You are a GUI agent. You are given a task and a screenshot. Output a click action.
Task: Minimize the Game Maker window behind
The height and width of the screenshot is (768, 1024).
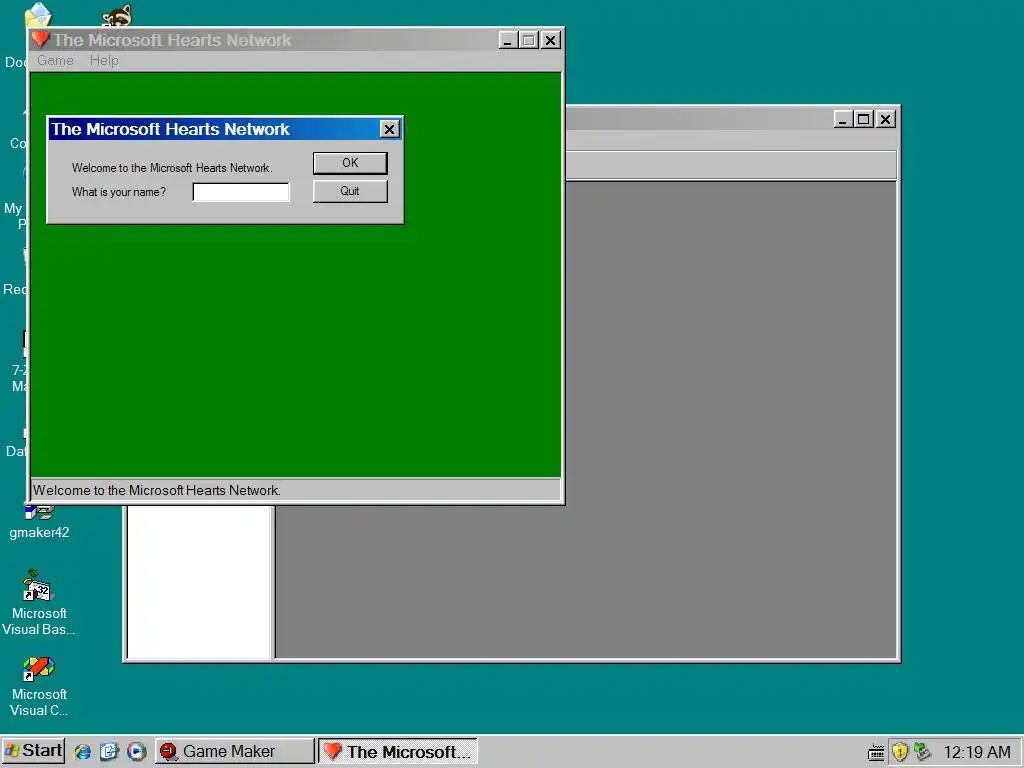click(x=843, y=120)
